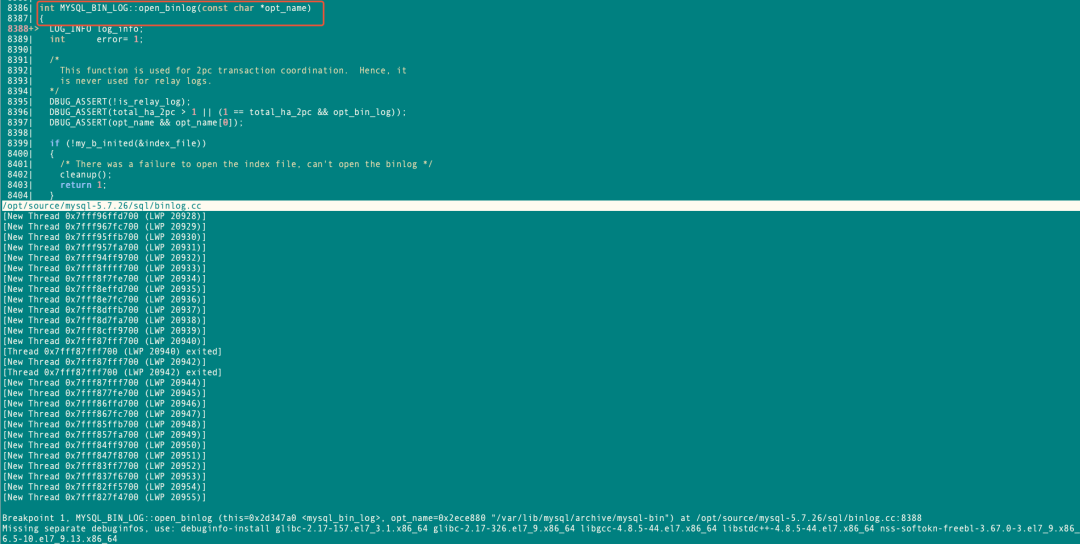Click 'Thread (LWP 20942) exited' message
The image size is (1080, 544).
click(112, 372)
